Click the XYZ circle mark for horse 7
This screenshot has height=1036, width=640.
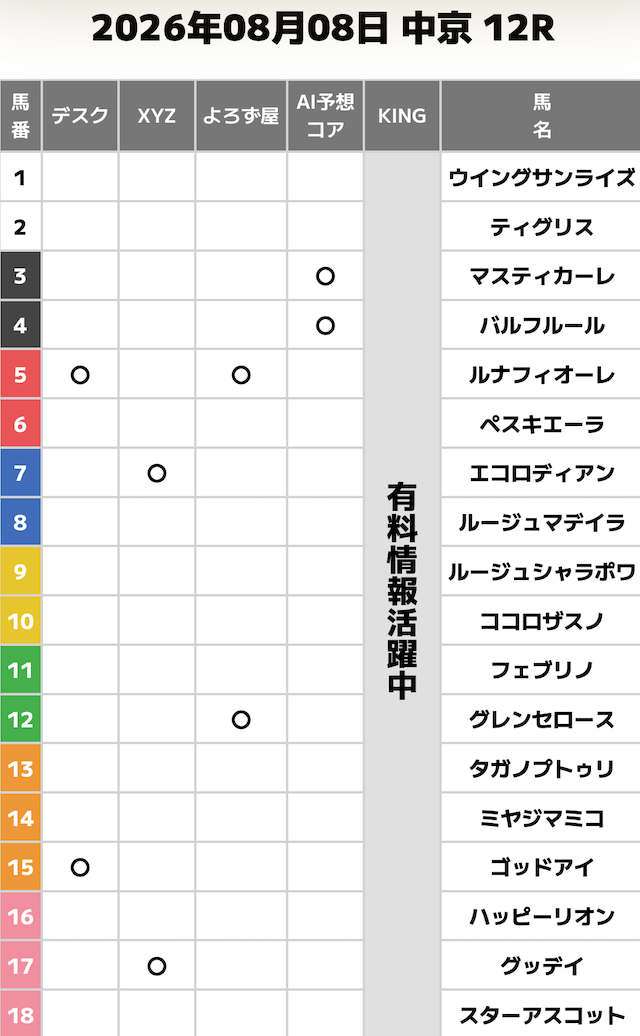[x=157, y=473]
